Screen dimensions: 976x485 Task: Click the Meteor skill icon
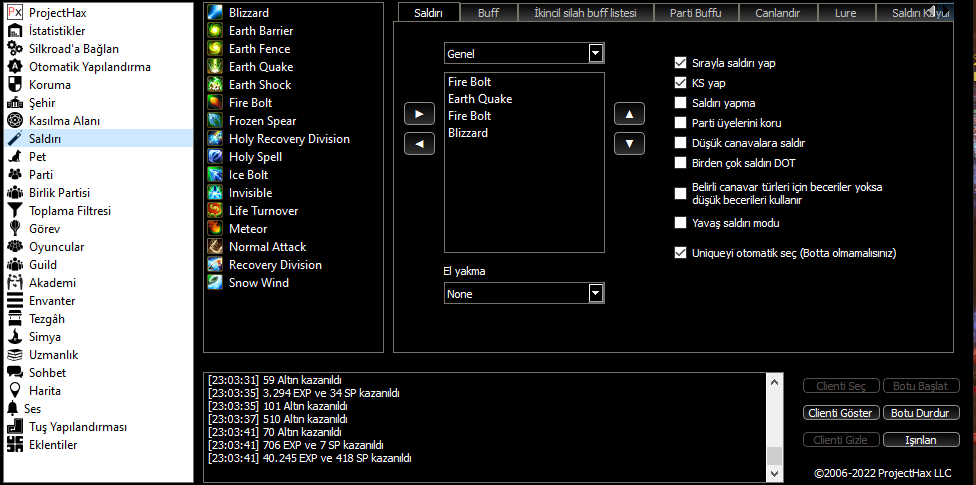[214, 229]
